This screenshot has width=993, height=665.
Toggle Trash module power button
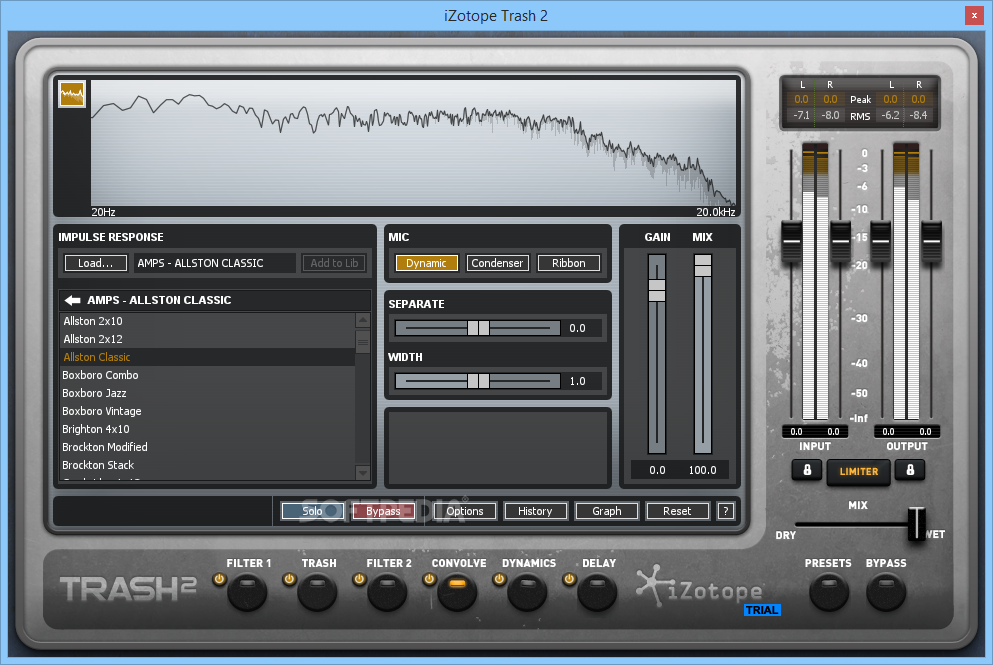pyautogui.click(x=289, y=579)
